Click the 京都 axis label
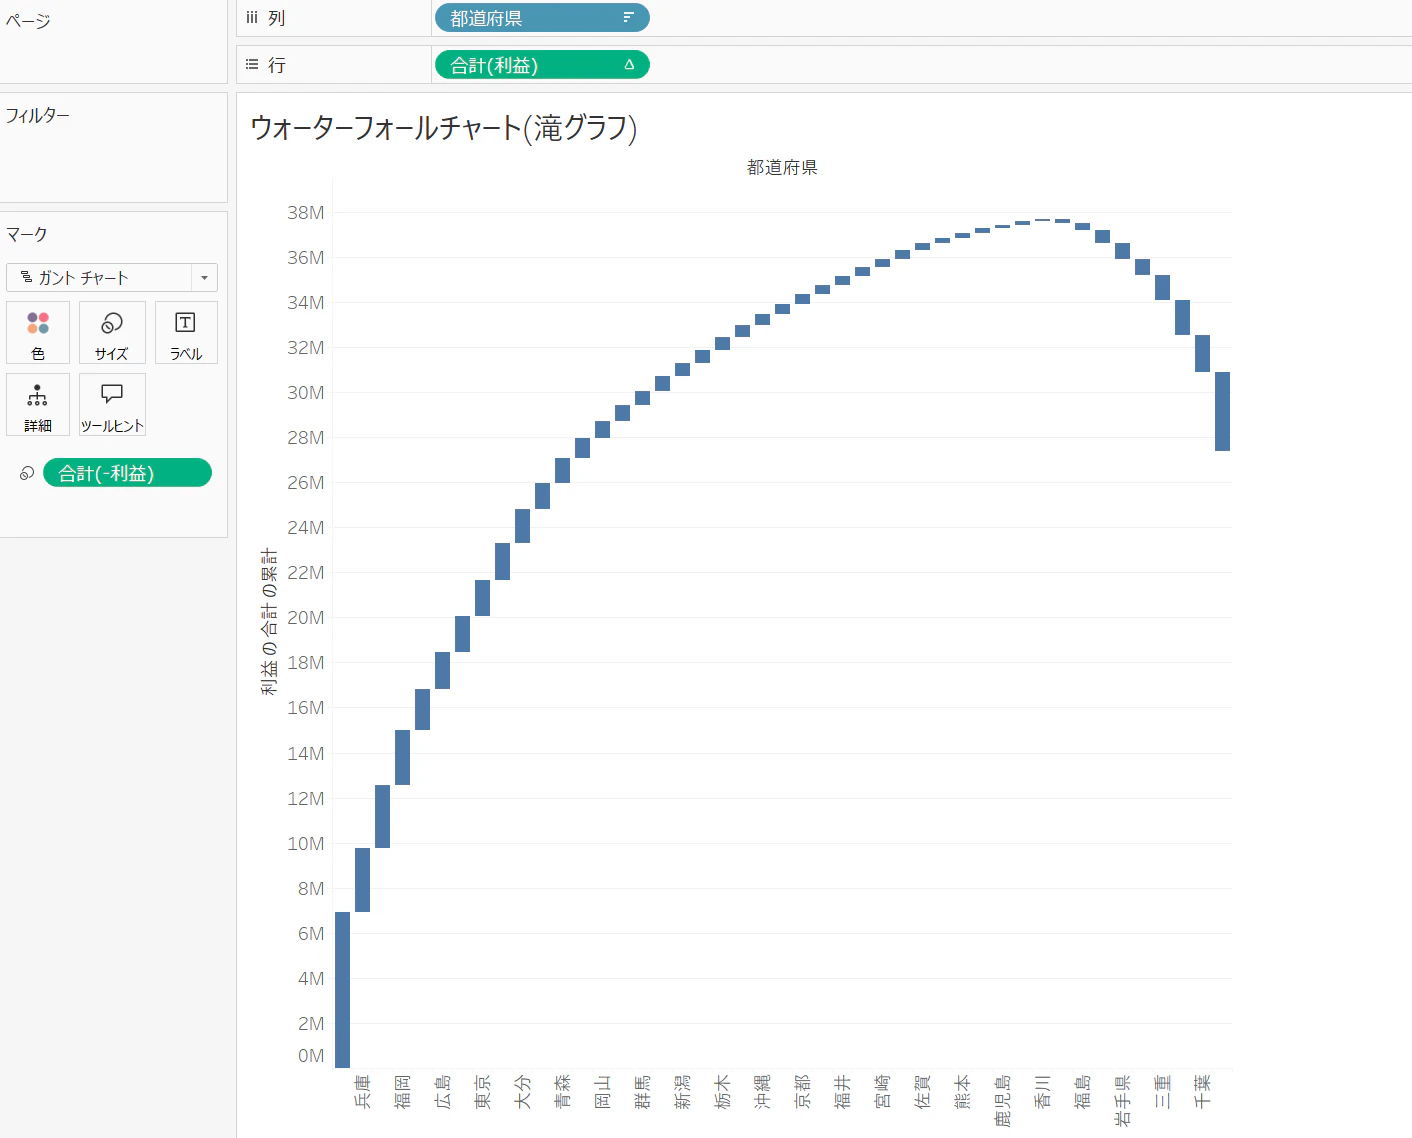Screen dimensions: 1412x1138 coord(802,1091)
